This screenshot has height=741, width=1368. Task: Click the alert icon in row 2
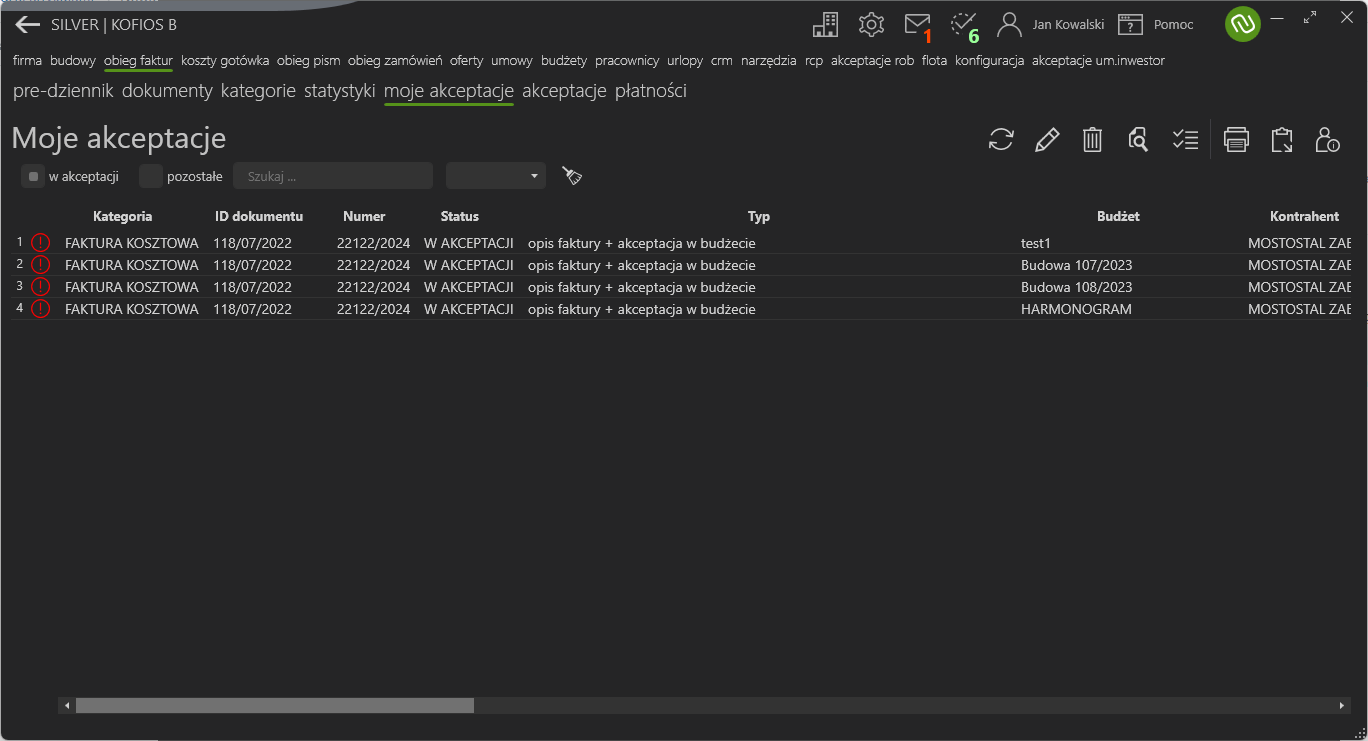click(x=40, y=264)
